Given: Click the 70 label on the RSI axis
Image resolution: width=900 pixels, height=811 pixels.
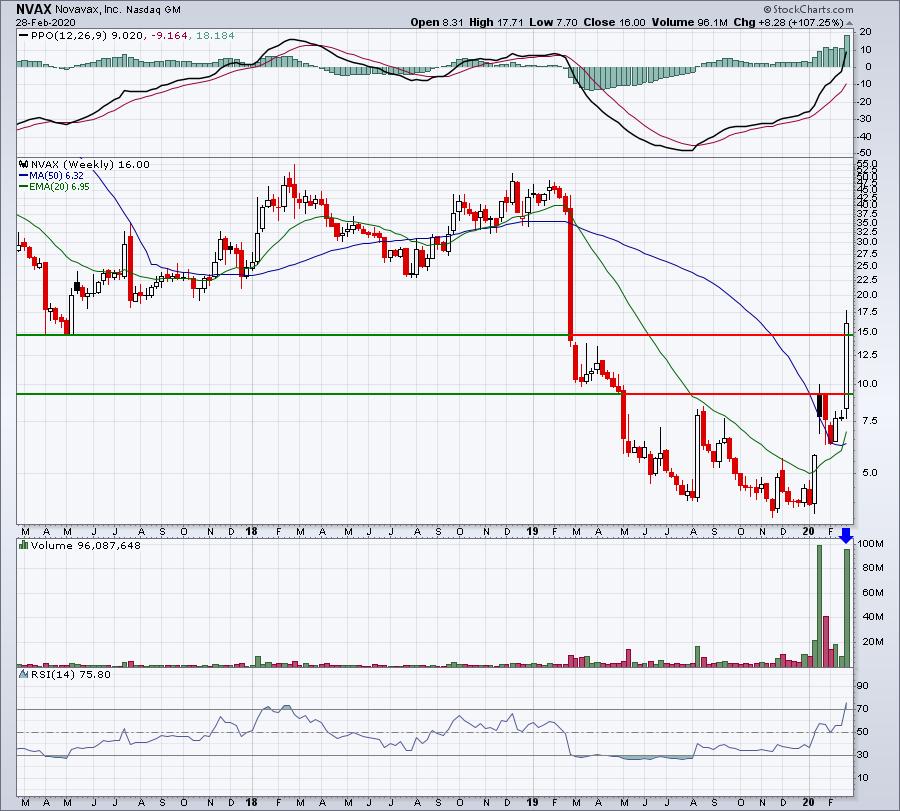Looking at the screenshot, I should pyautogui.click(x=863, y=709).
